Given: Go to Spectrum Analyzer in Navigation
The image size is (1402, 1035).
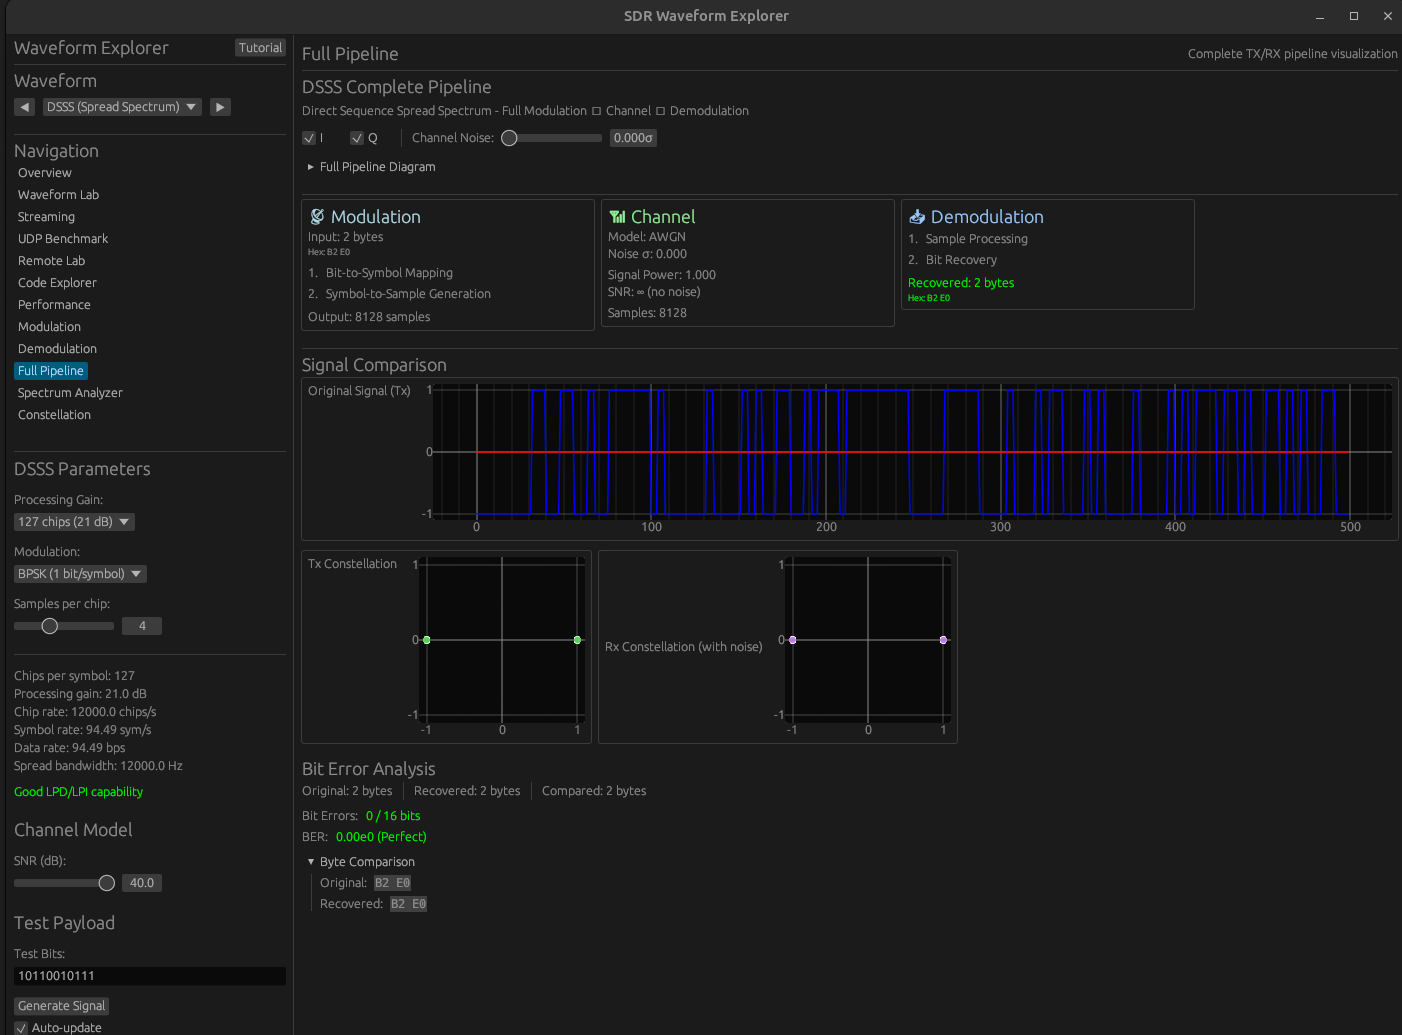Looking at the screenshot, I should coord(70,393).
